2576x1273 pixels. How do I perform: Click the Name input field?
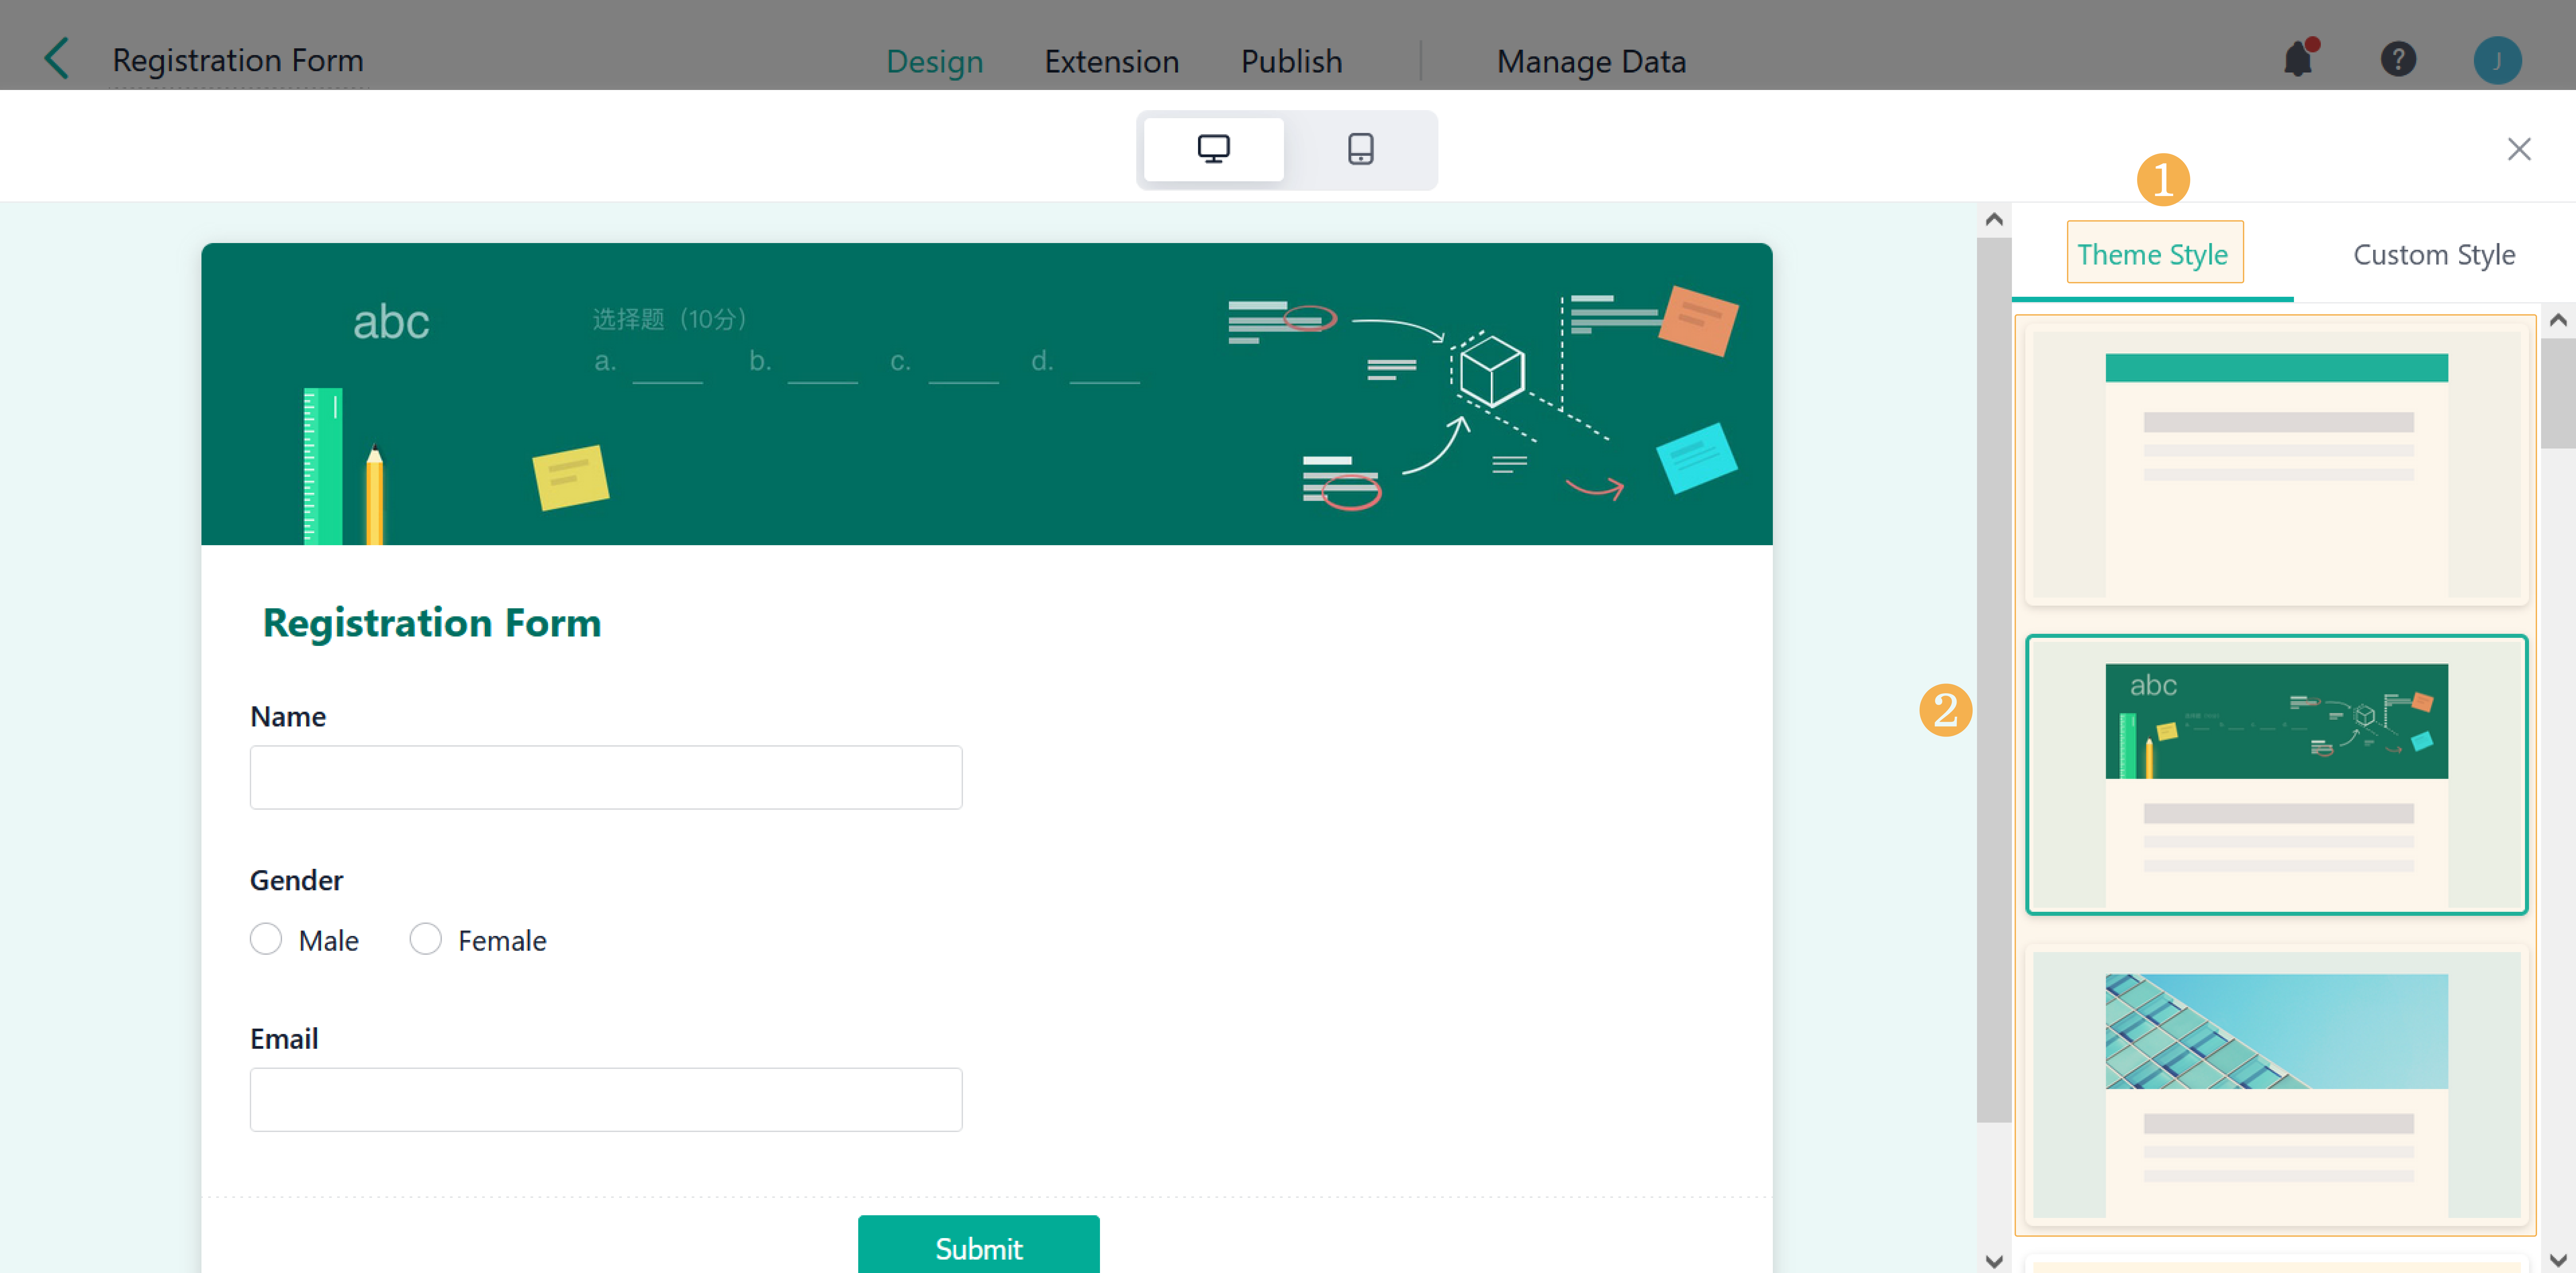pos(605,777)
